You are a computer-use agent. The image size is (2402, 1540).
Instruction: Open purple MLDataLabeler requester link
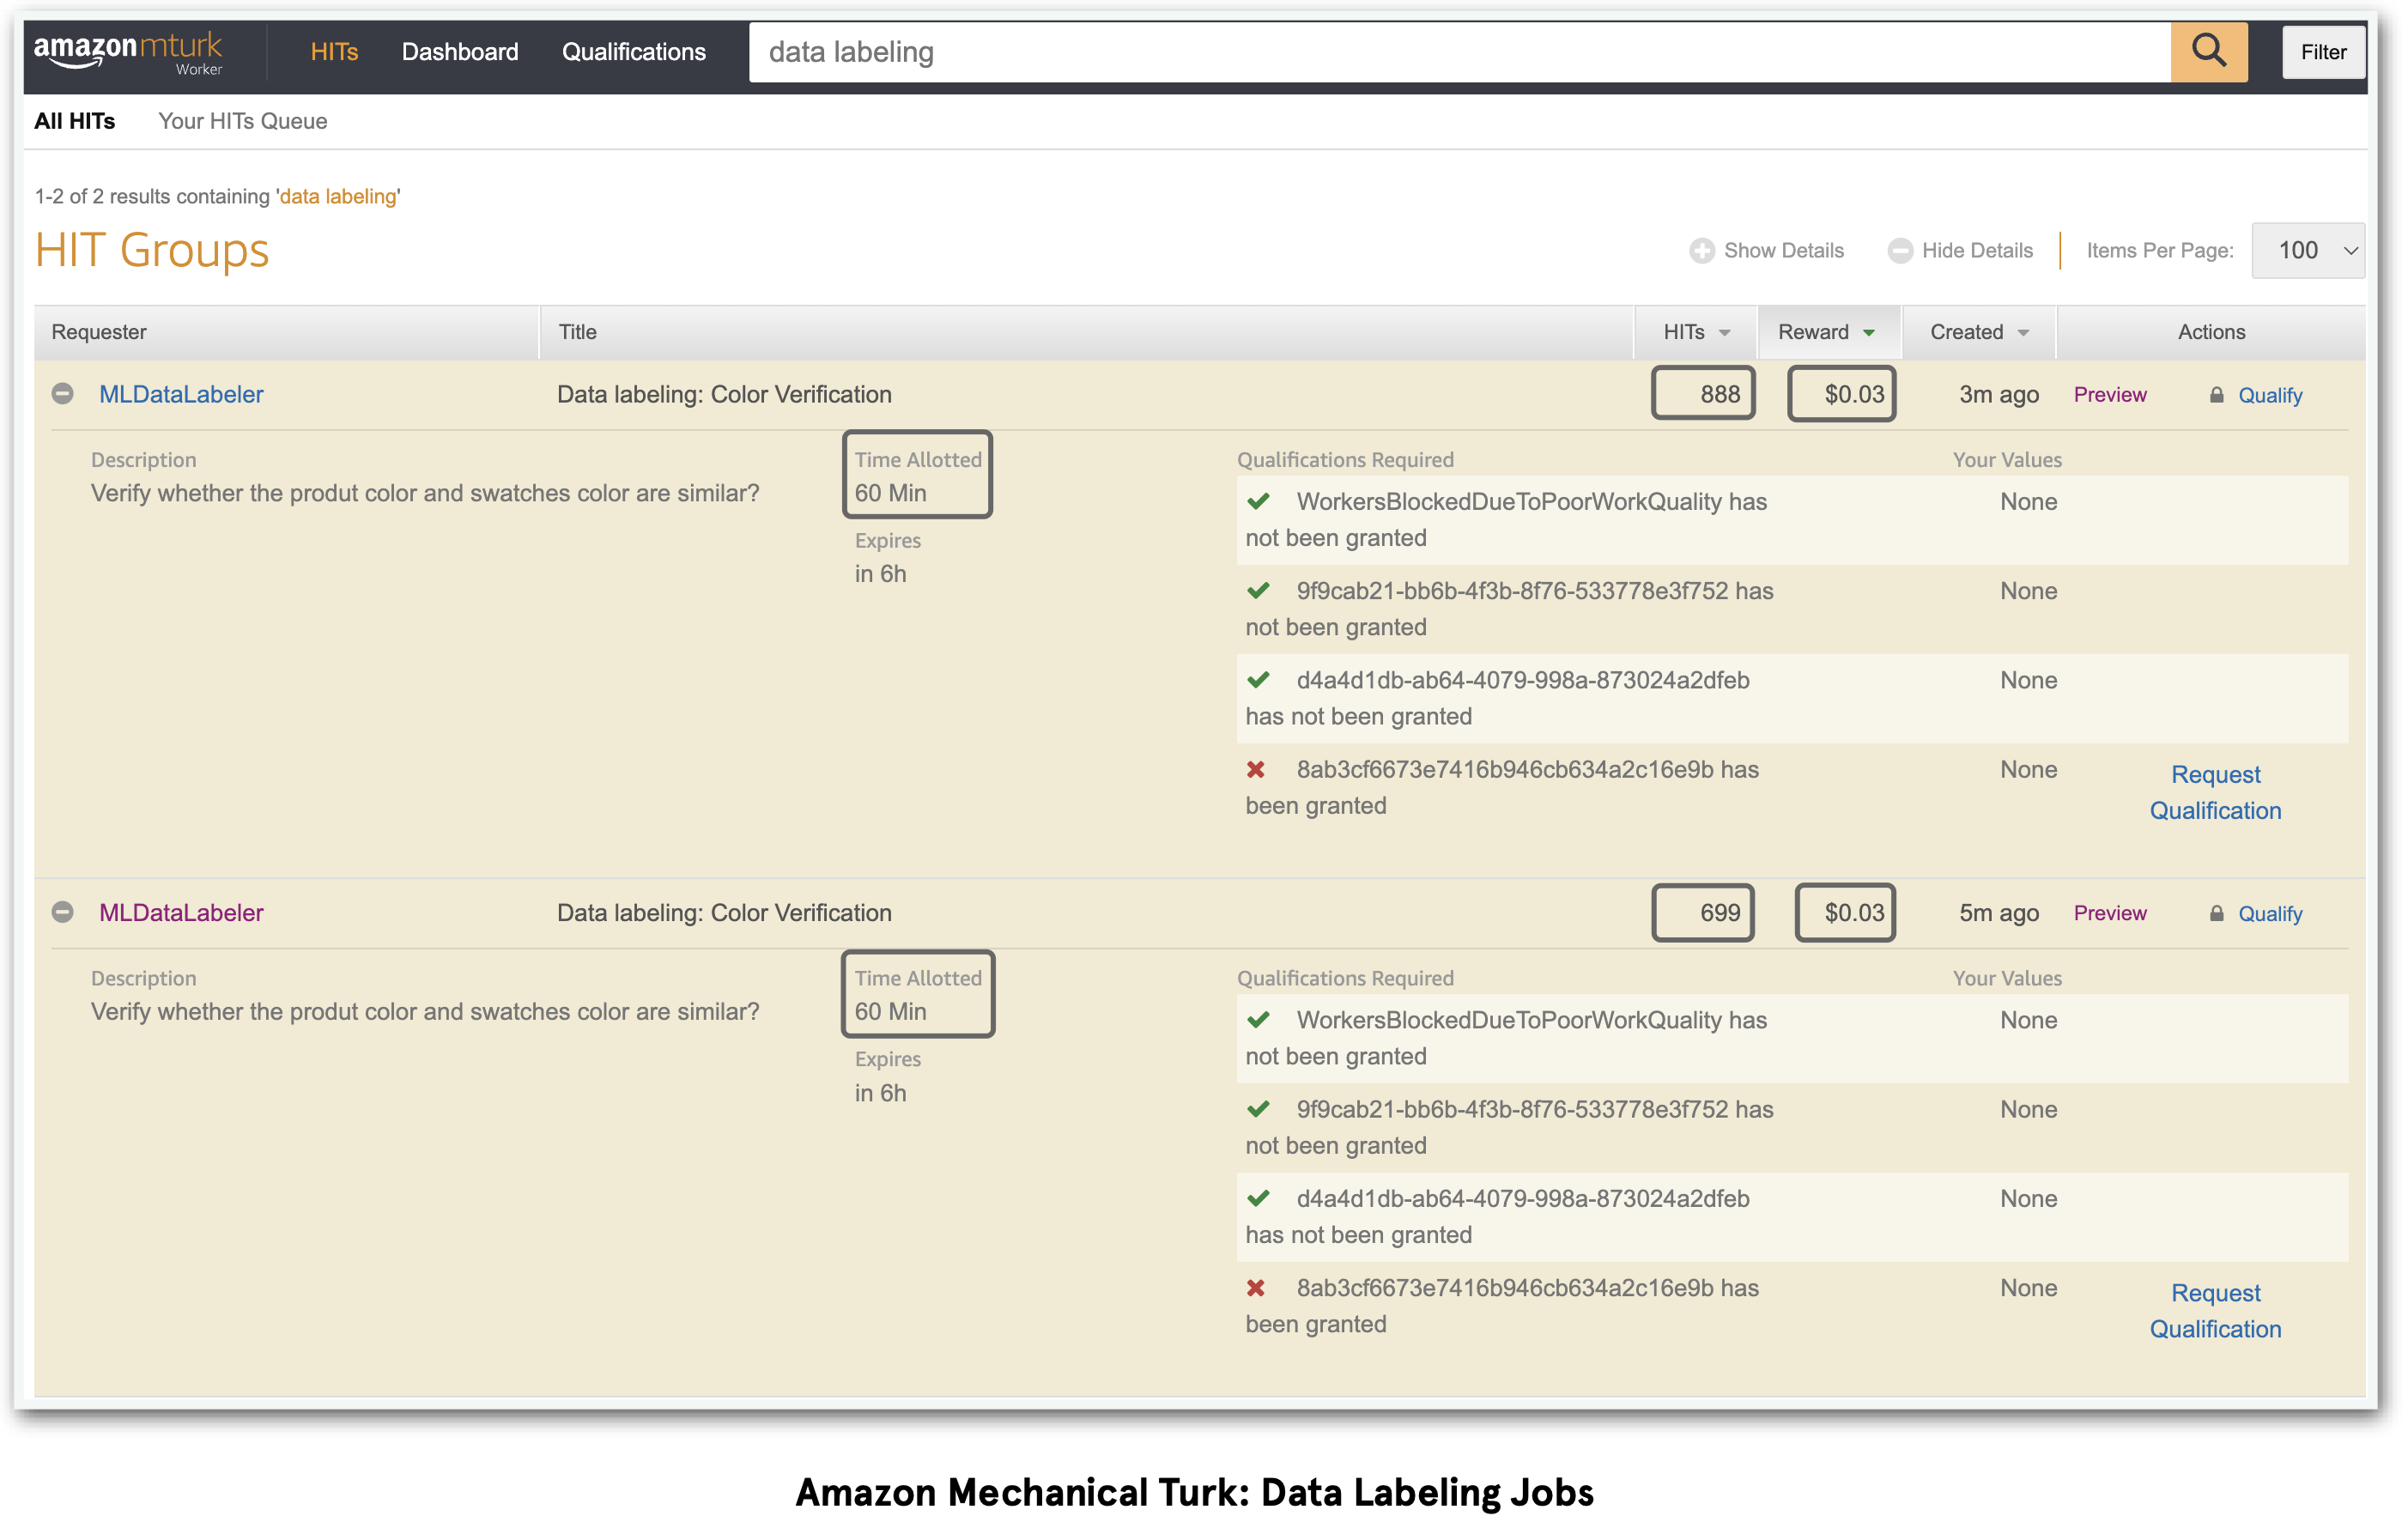(181, 912)
